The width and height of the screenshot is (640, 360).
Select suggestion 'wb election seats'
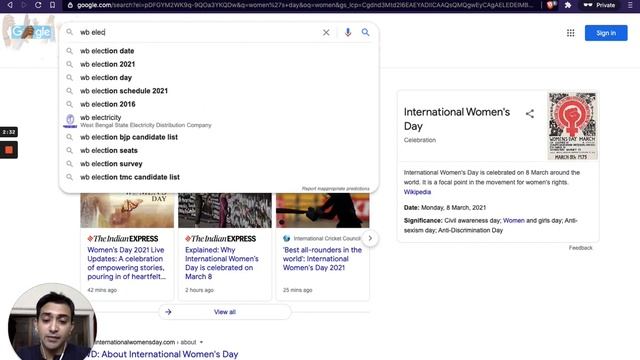(x=219, y=150)
